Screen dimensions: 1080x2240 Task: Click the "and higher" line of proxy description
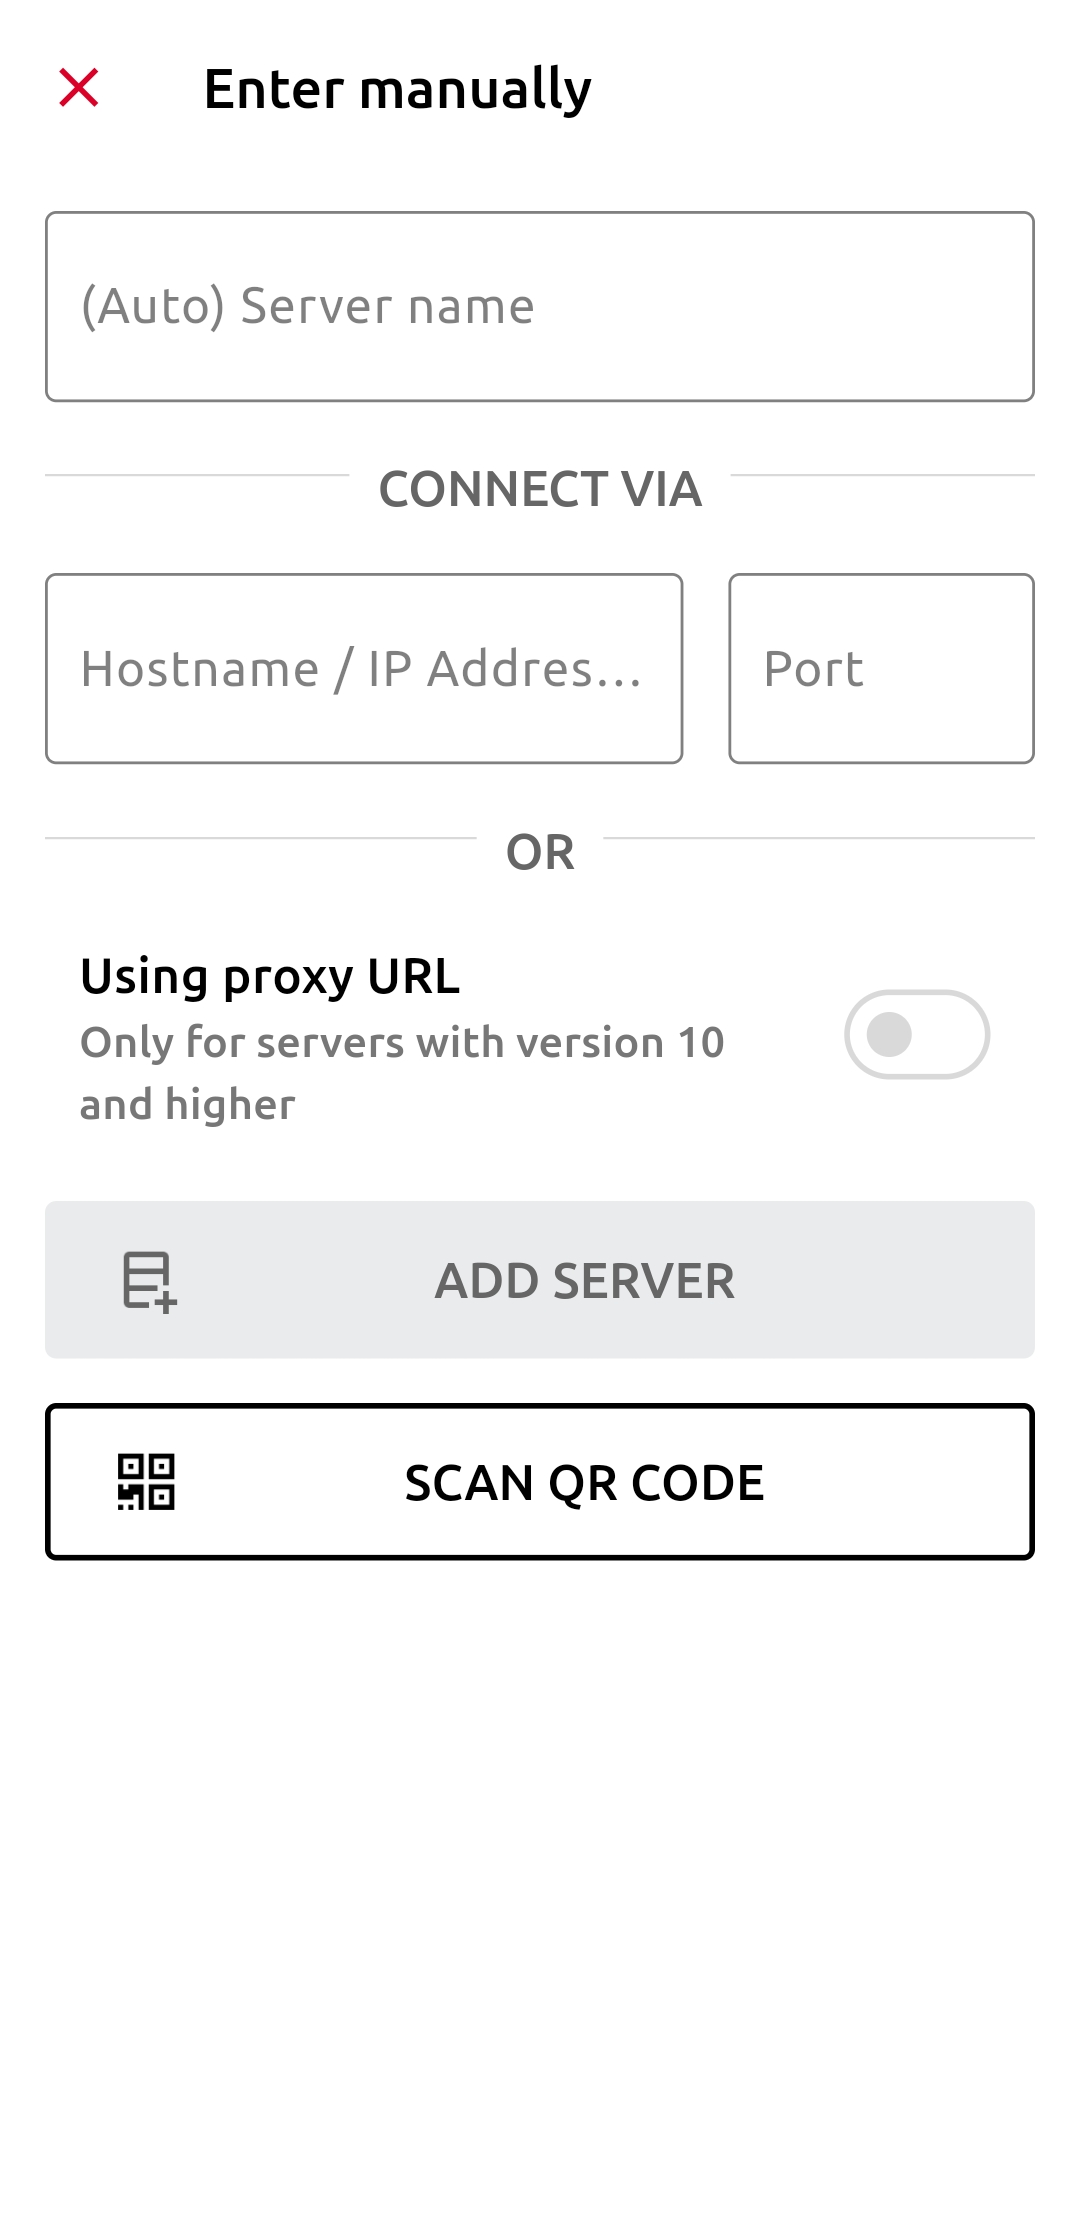[188, 1105]
